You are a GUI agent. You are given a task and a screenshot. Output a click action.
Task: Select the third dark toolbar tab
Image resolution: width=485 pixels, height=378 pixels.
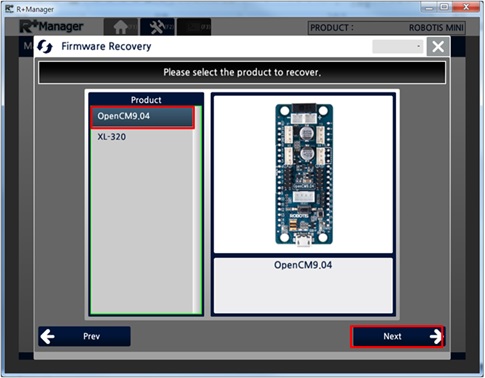tap(194, 27)
